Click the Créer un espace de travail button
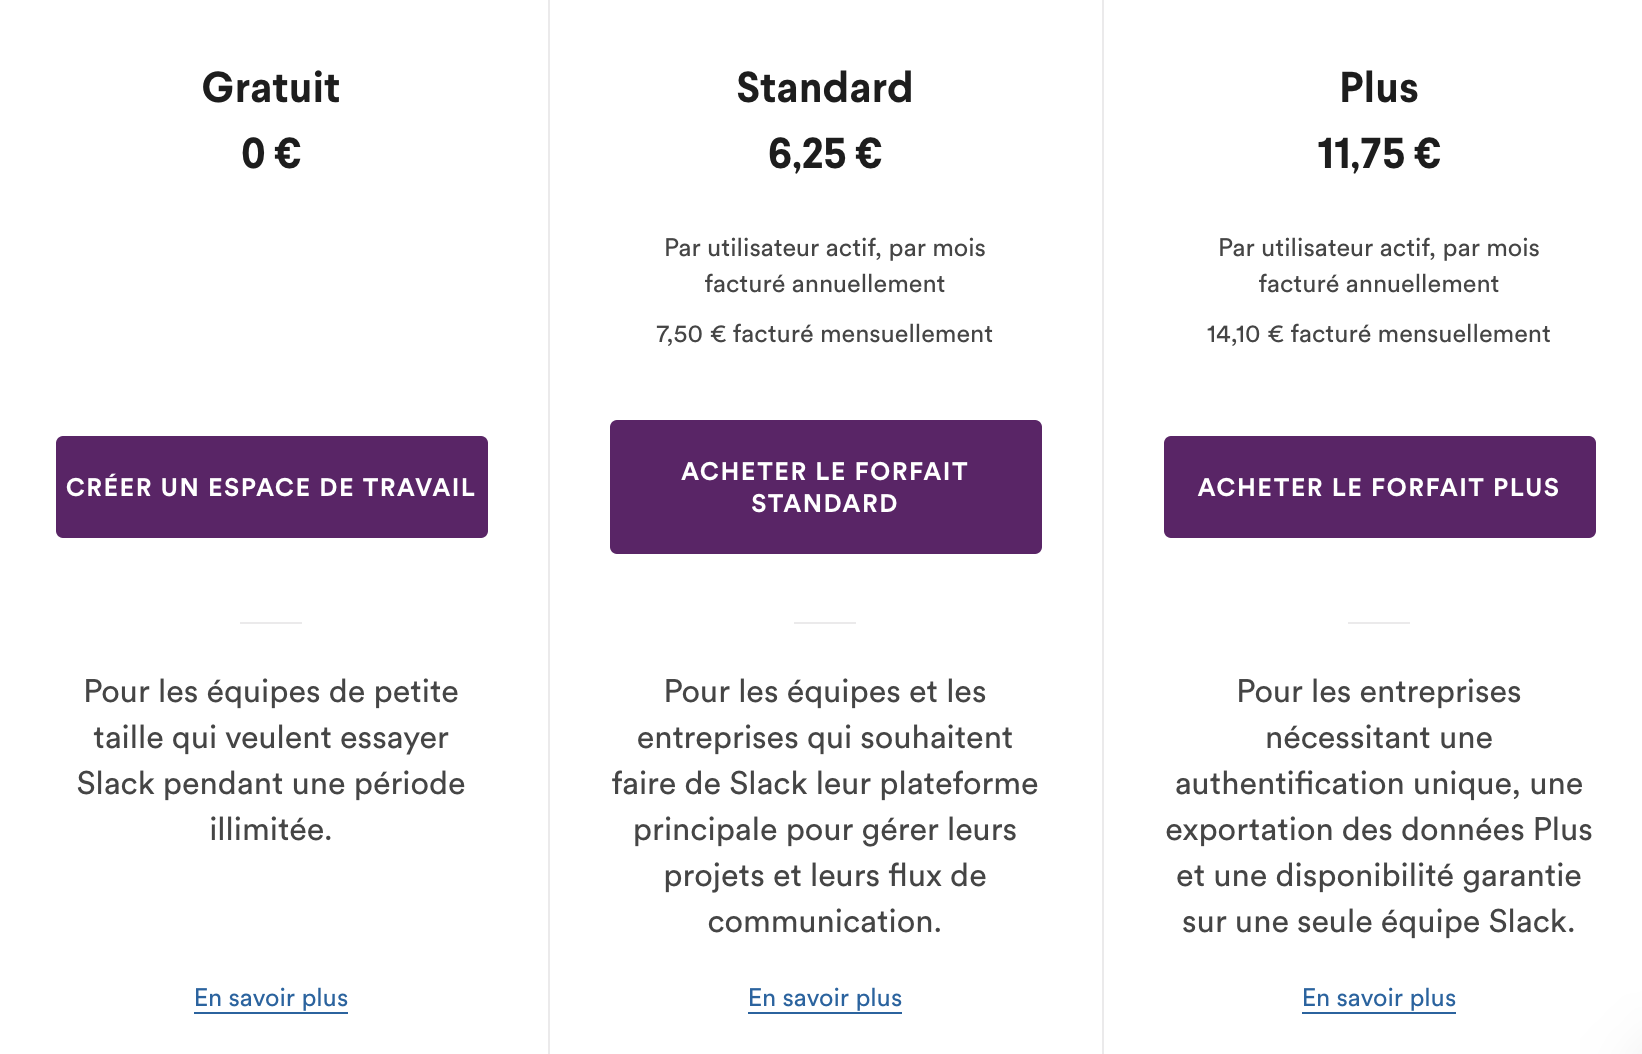1642x1054 pixels. click(x=271, y=487)
